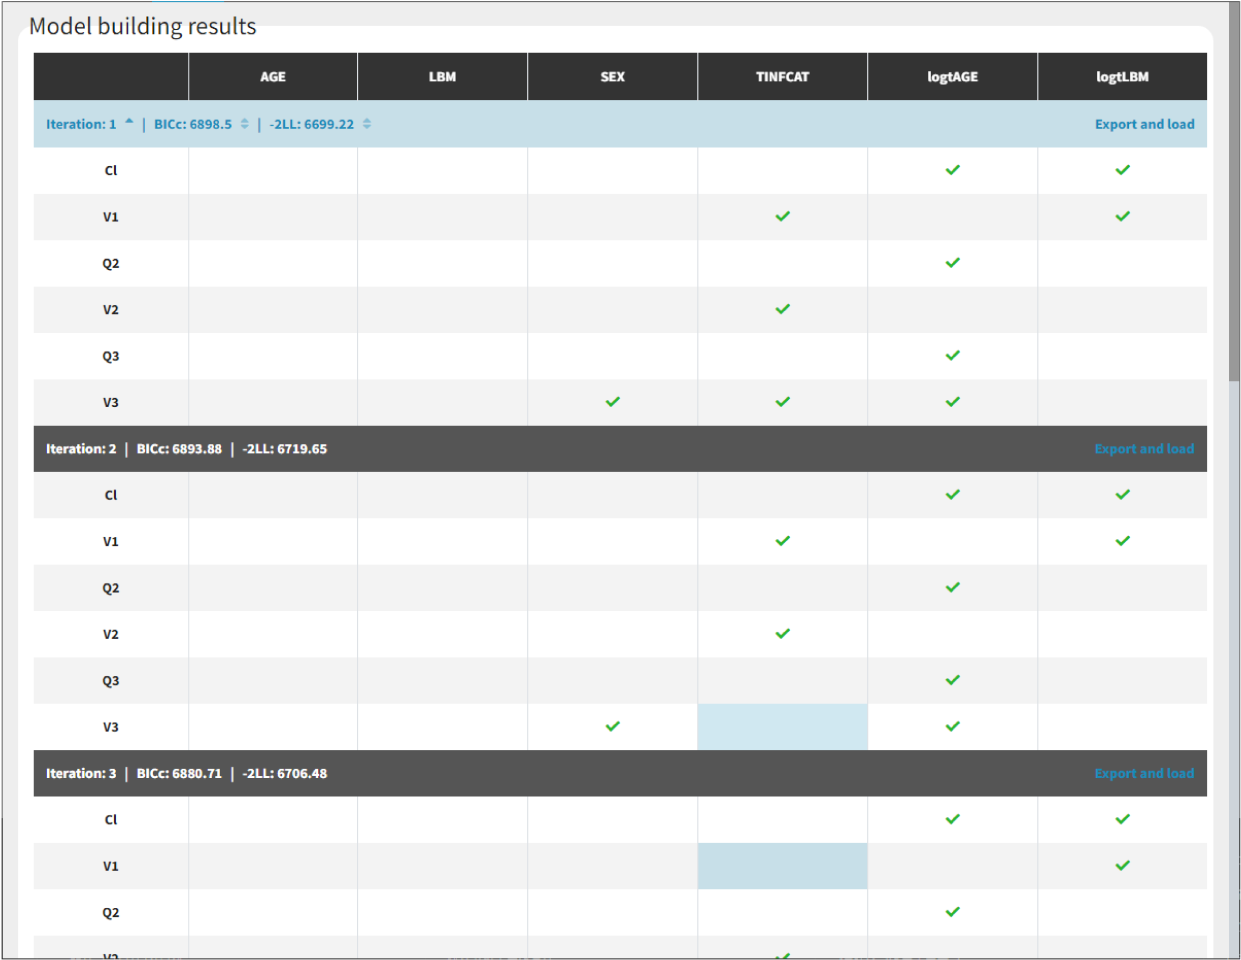This screenshot has height=960, width=1241.
Task: Click Cl logtLBM checkmark in Iteration 3
Action: pos(1122,819)
